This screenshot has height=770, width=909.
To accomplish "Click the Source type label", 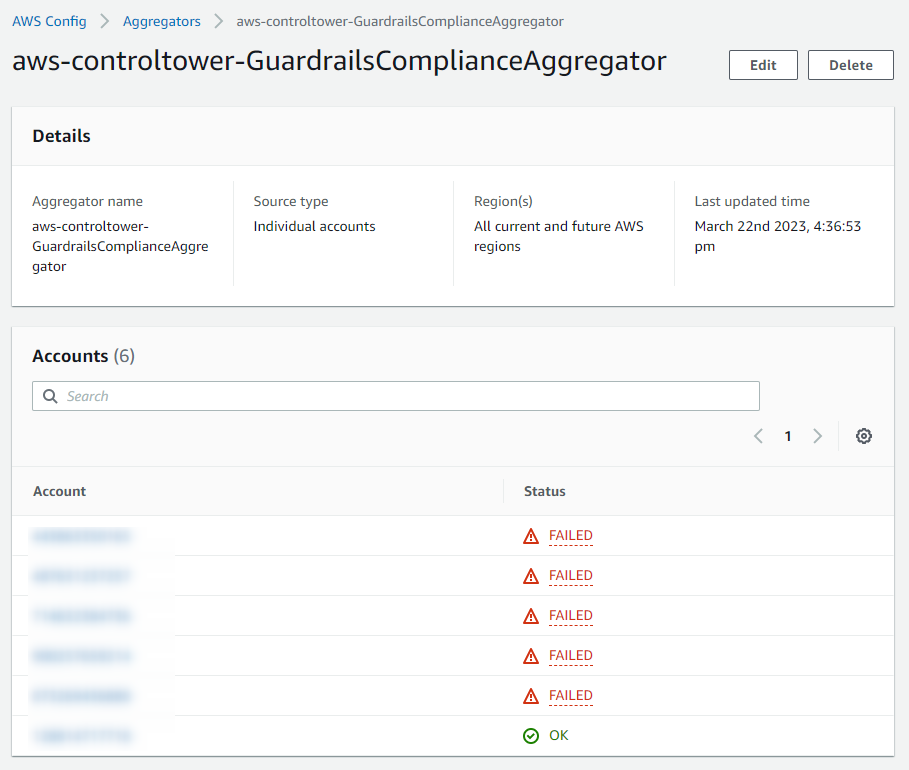I will tap(290, 201).
